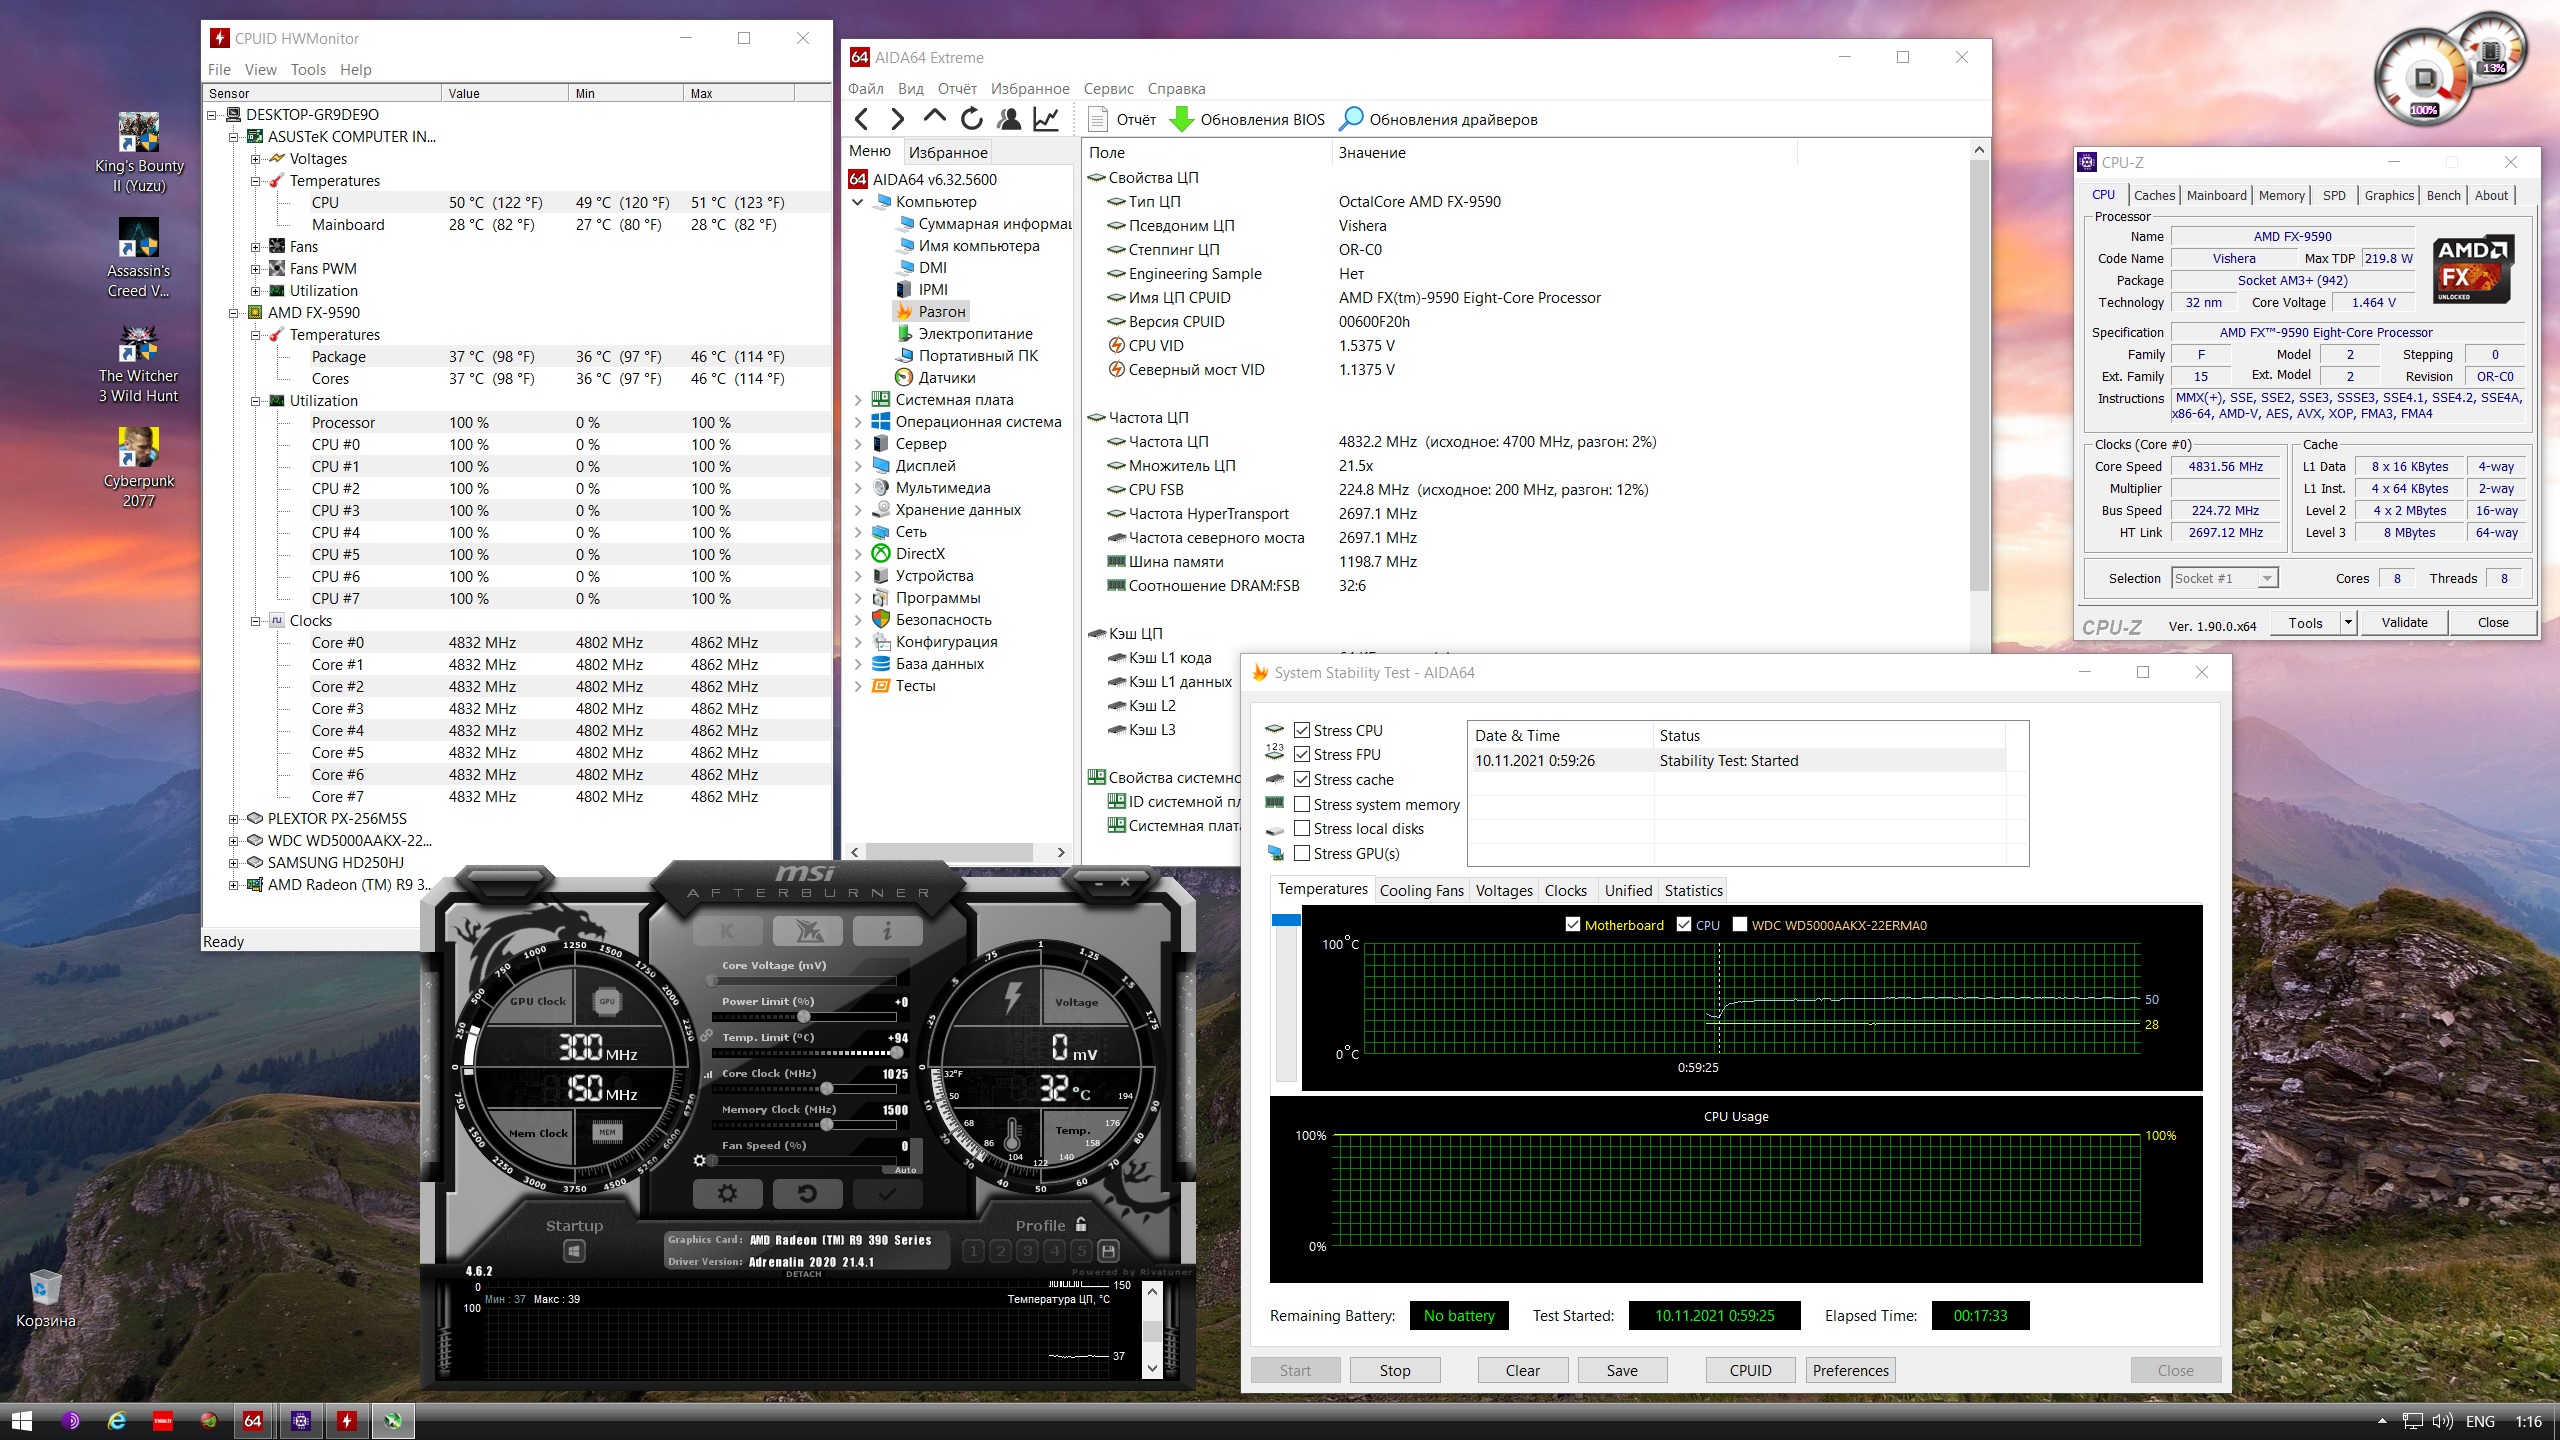
Task: Click AIDA64 back navigation arrow
Action: click(862, 119)
